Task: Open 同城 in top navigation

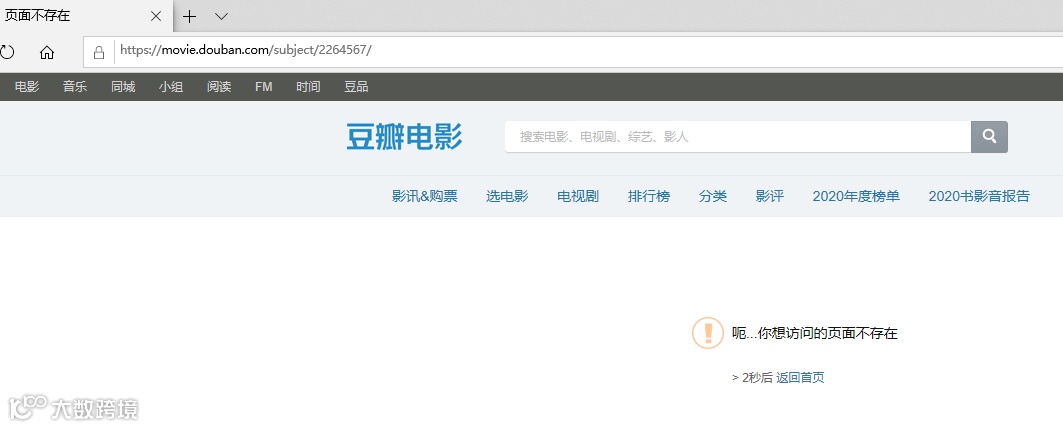Action: click(x=123, y=87)
